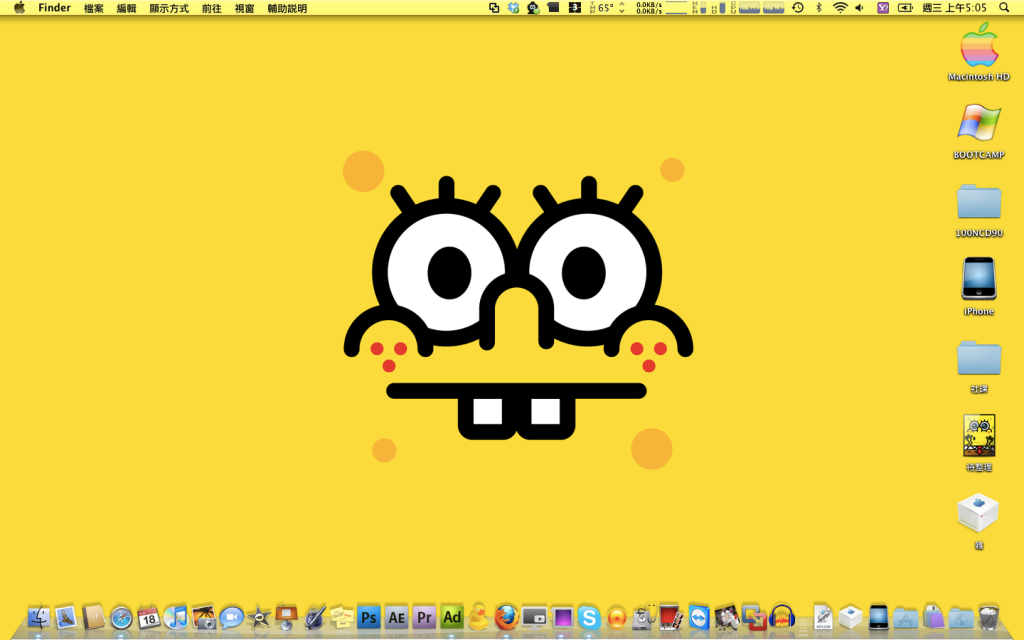Launch Photo Booth from the dock
This screenshot has height=640, width=1024.
[671, 617]
